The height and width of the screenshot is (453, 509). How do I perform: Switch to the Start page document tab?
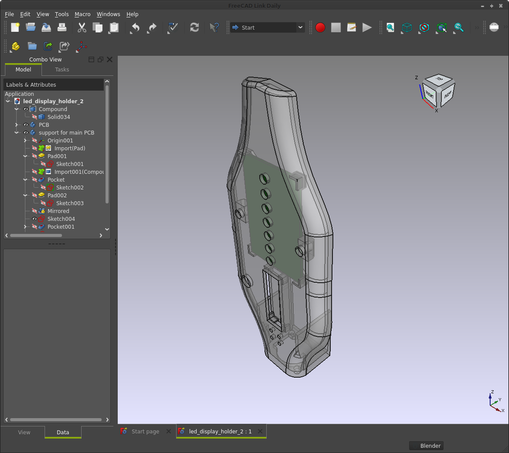pos(145,431)
